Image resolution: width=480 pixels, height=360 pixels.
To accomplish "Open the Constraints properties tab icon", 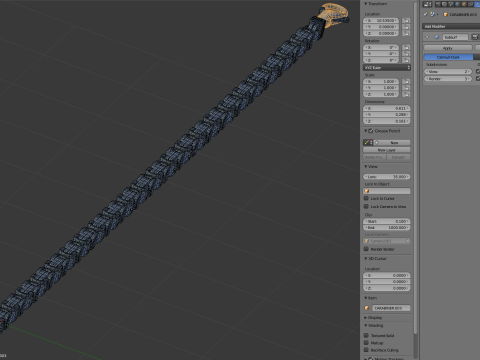I will 470,4.
